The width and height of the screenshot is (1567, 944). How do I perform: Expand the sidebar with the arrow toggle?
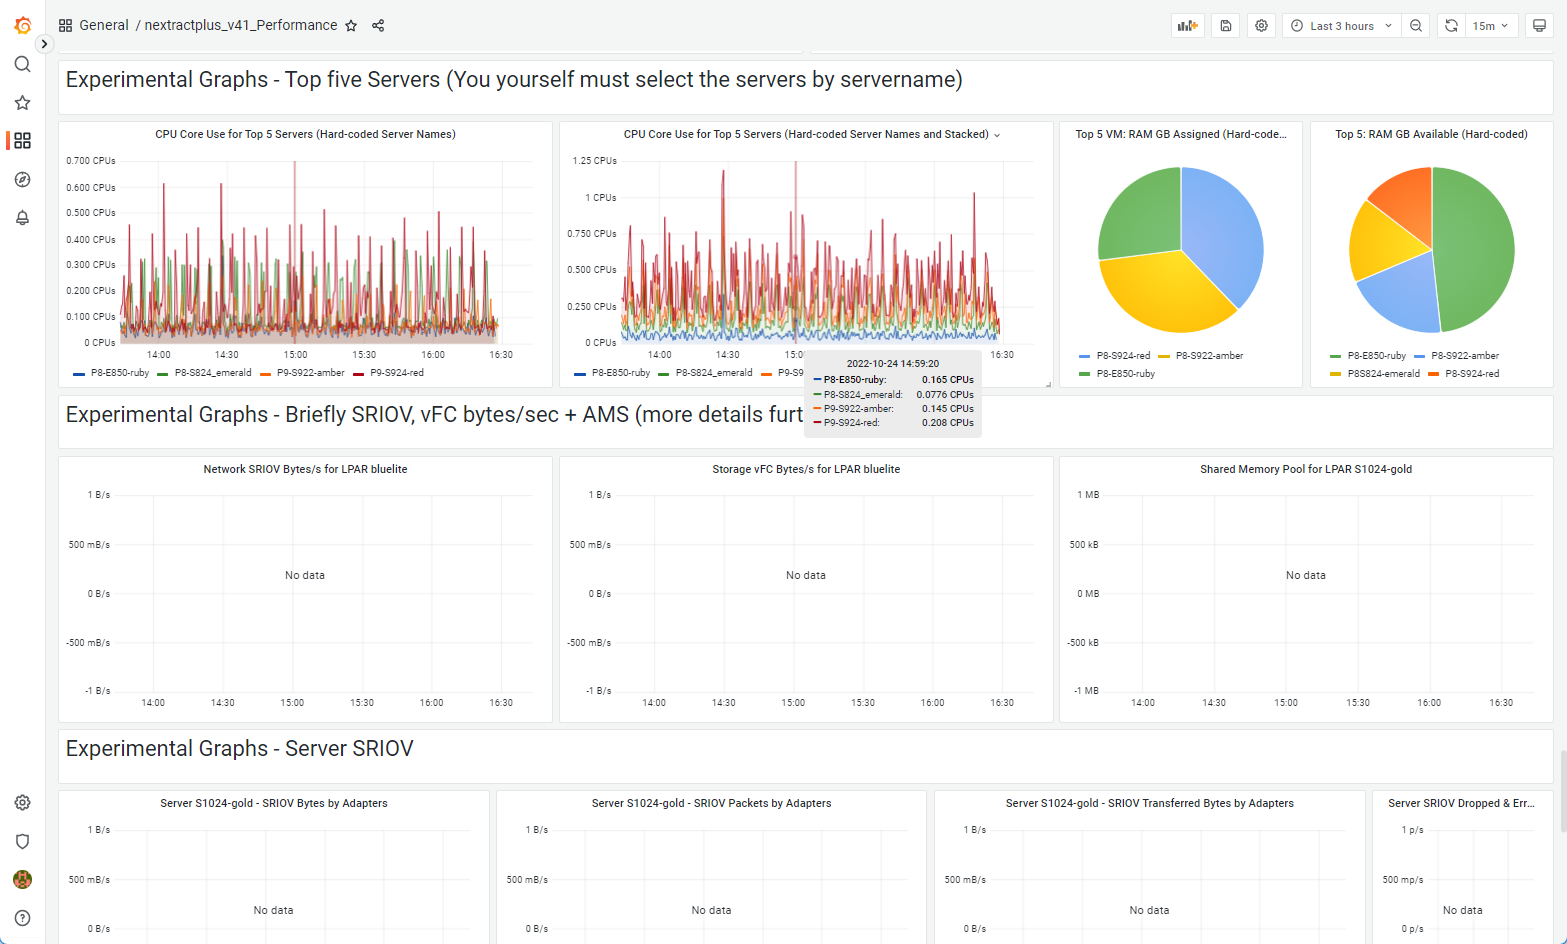[x=44, y=44]
